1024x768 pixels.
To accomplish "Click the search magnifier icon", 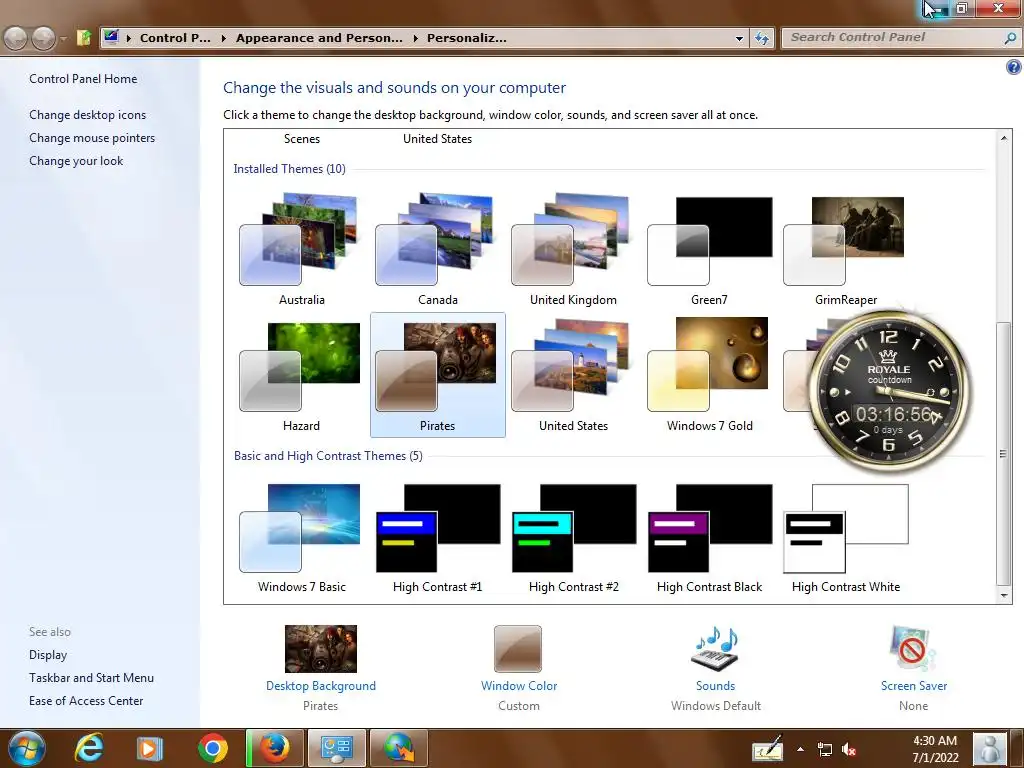I will pyautogui.click(x=1010, y=38).
